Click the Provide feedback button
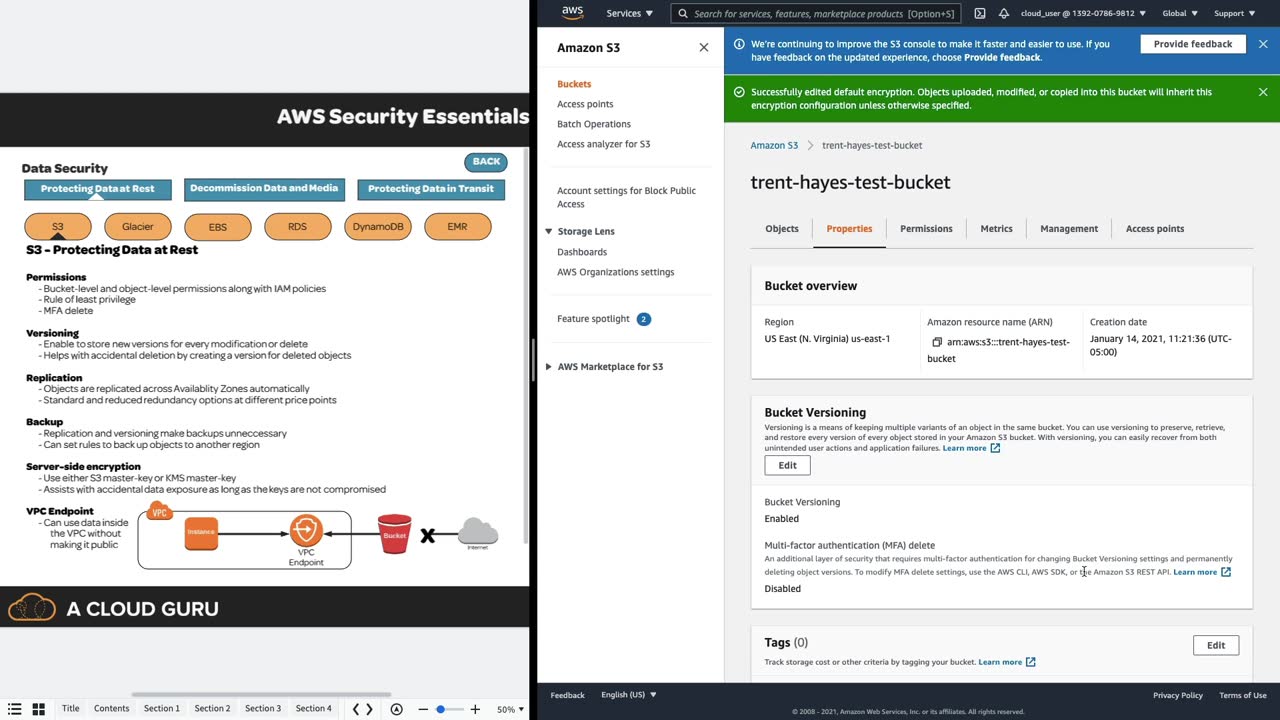The width and height of the screenshot is (1280, 720). point(1192,44)
